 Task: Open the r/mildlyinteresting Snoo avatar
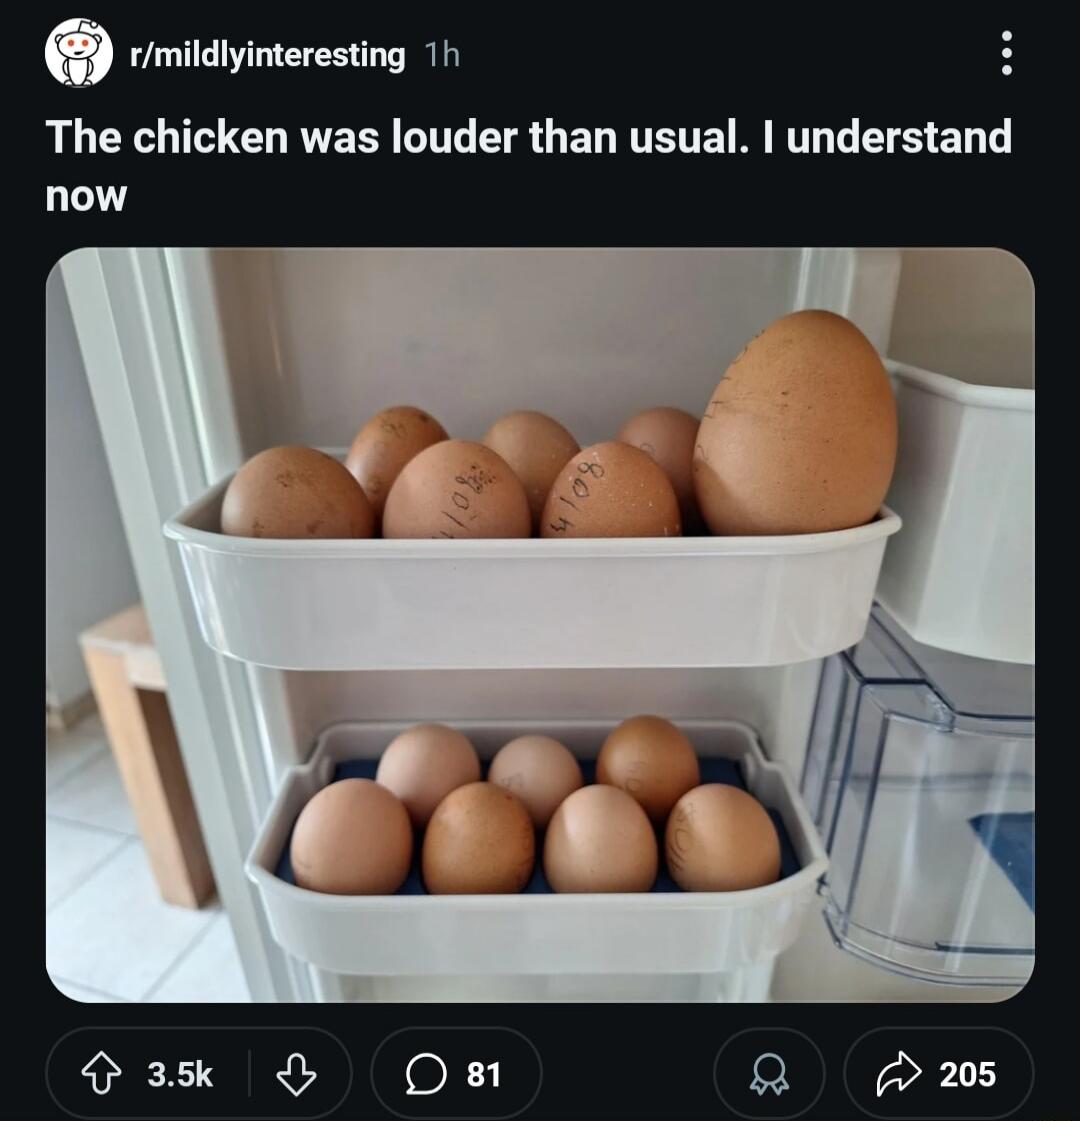[79, 54]
